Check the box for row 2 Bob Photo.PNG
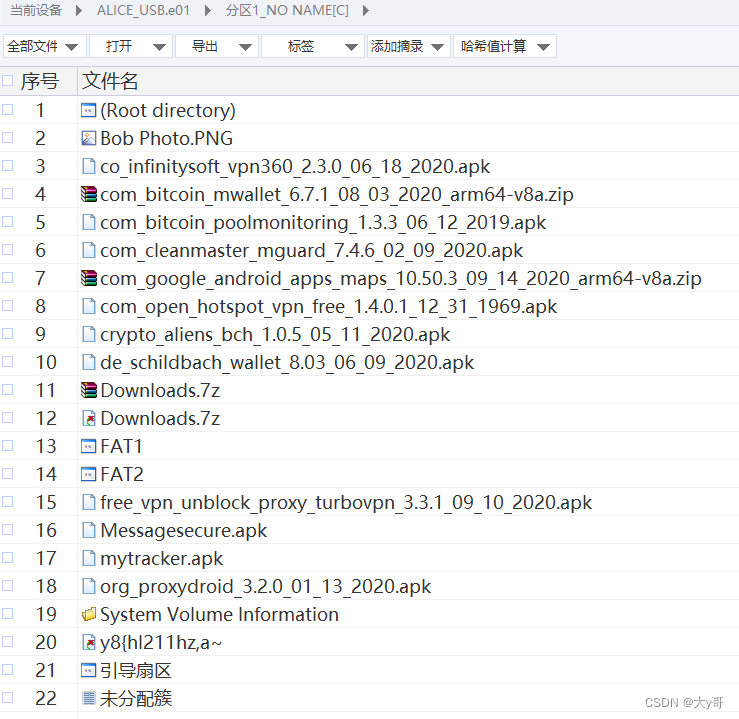This screenshot has height=719, width=739. click(x=8, y=138)
